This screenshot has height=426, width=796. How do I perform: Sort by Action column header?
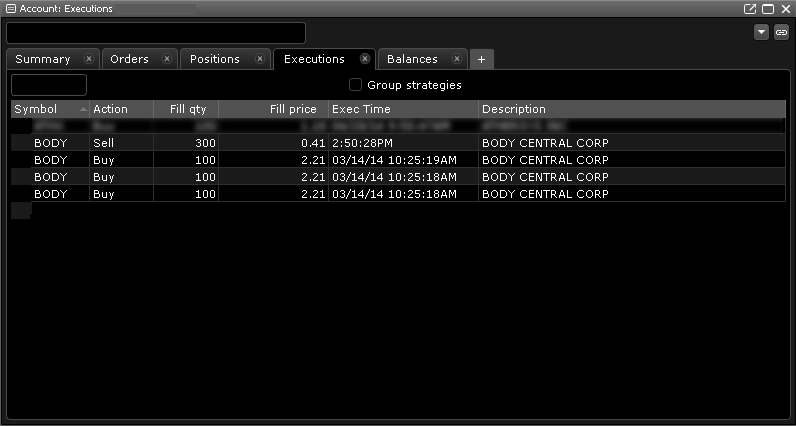coord(122,109)
